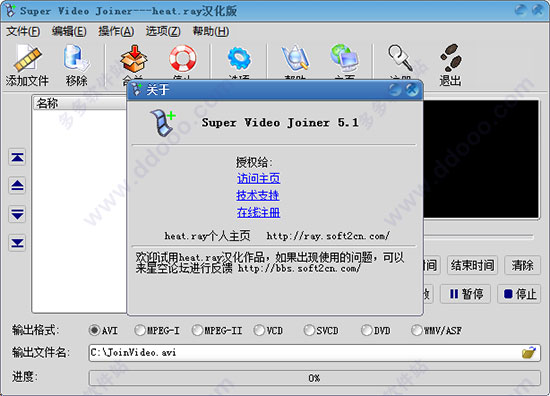Close the 关于 About dialog
This screenshot has width=550, height=396.
412,90
